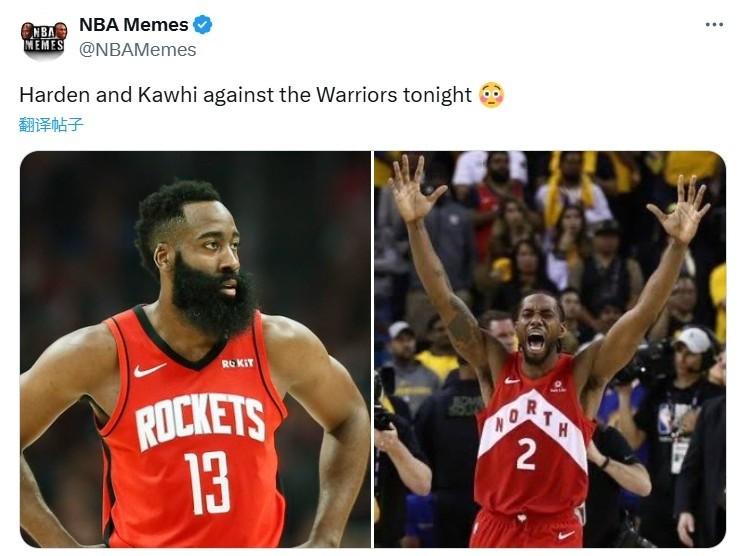Open the right Raptors player photo
This screenshot has height=556, width=740.
(x=550, y=349)
